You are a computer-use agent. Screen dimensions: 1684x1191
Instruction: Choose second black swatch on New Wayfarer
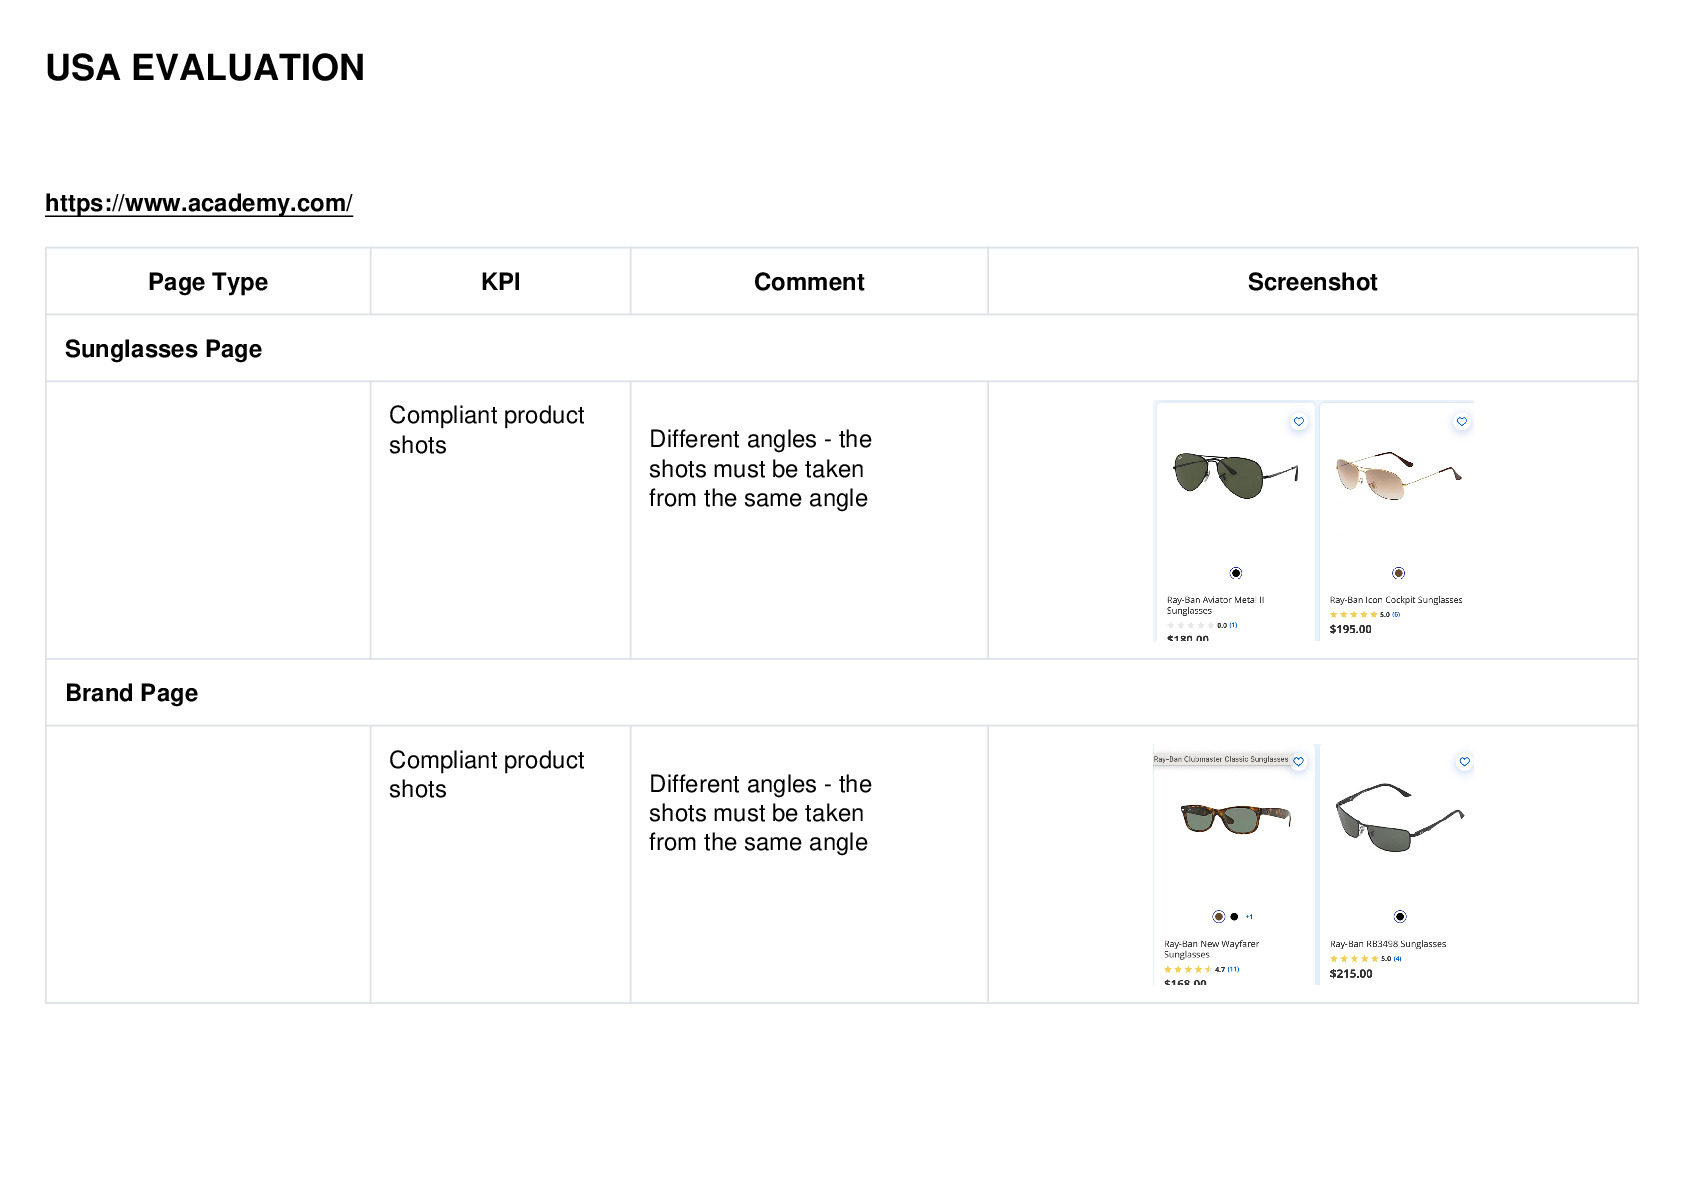click(1234, 917)
